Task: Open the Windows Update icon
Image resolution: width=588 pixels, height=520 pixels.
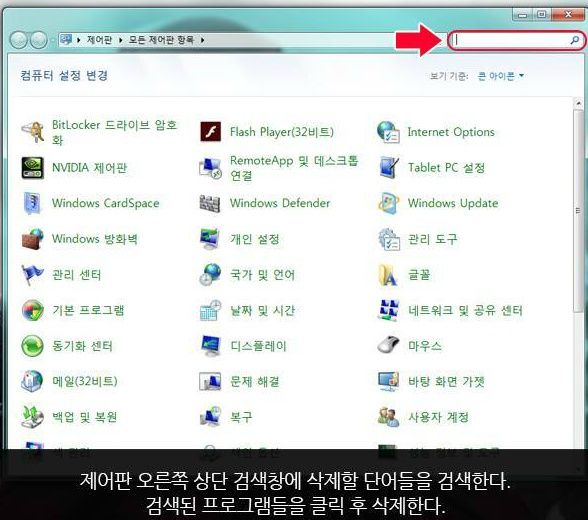Action: point(388,203)
